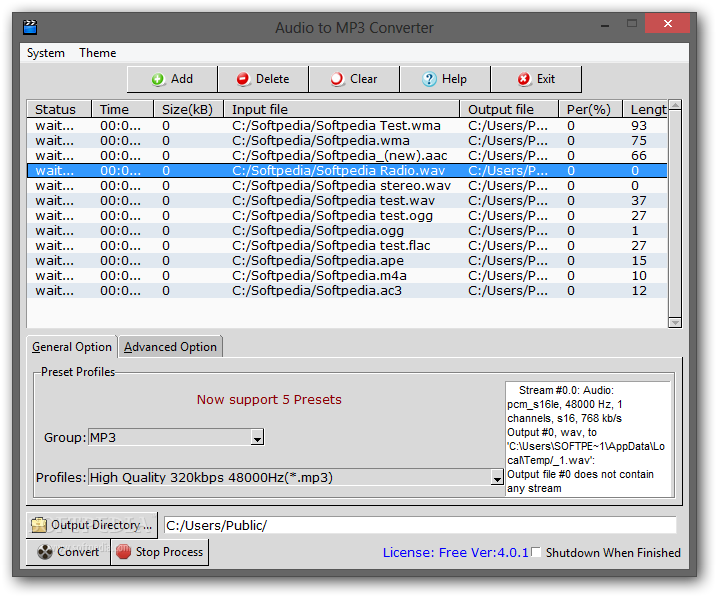Screen dimensions: 717x597
Task: Select the Softpedia stereo.wav row
Action: (347, 186)
